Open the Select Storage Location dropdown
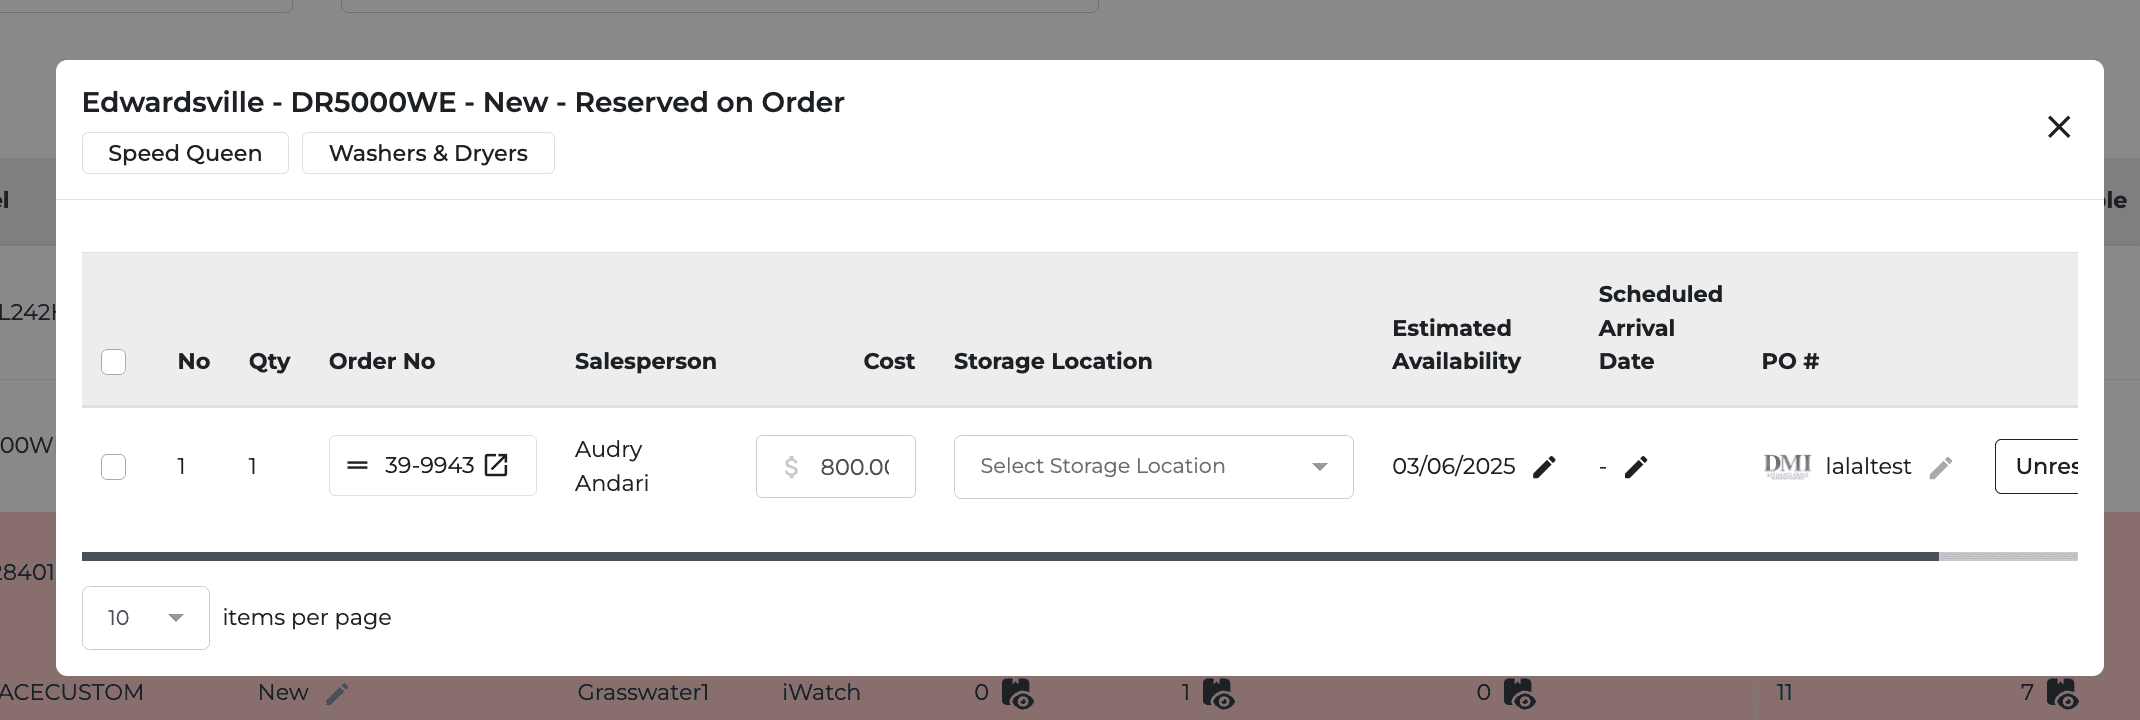This screenshot has width=2140, height=720. point(1153,467)
